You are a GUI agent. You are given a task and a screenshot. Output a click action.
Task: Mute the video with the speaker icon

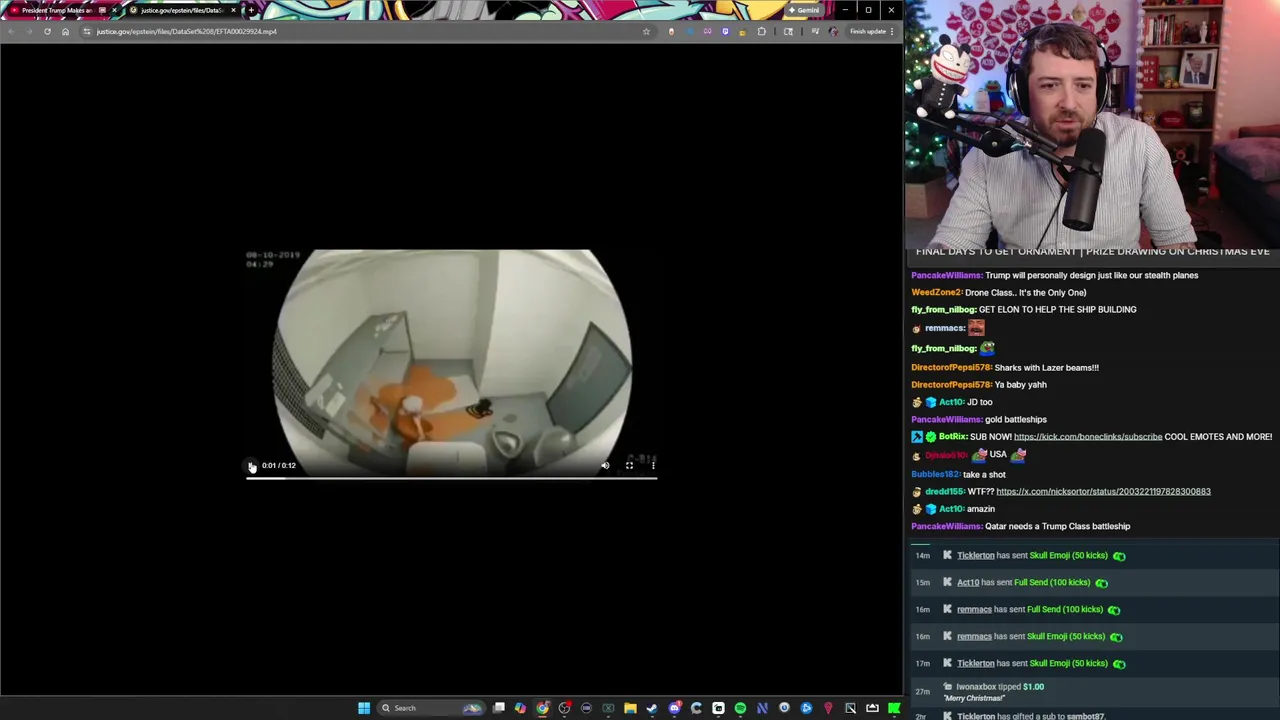(x=605, y=465)
